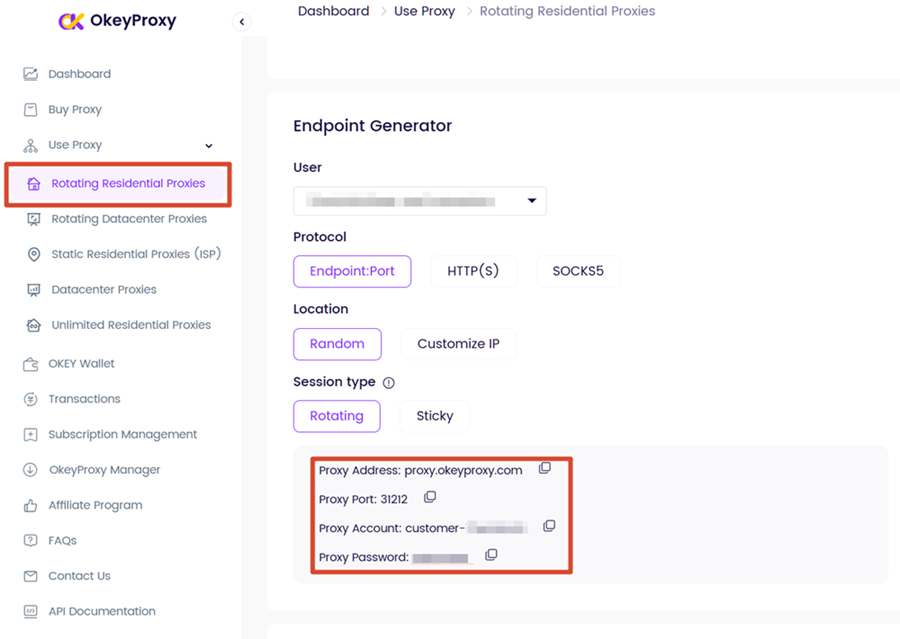Open Subscription Management page
Screen dimensions: 900x639
point(123,435)
